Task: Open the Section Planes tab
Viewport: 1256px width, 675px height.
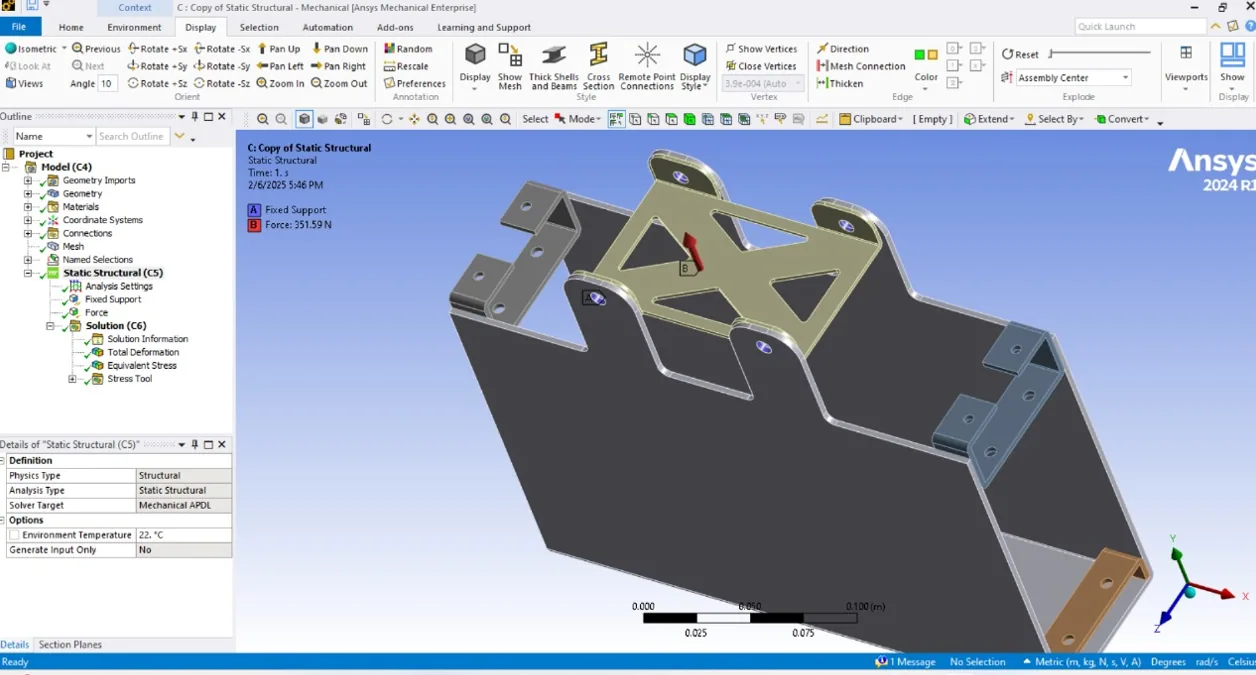Action: click(70, 645)
